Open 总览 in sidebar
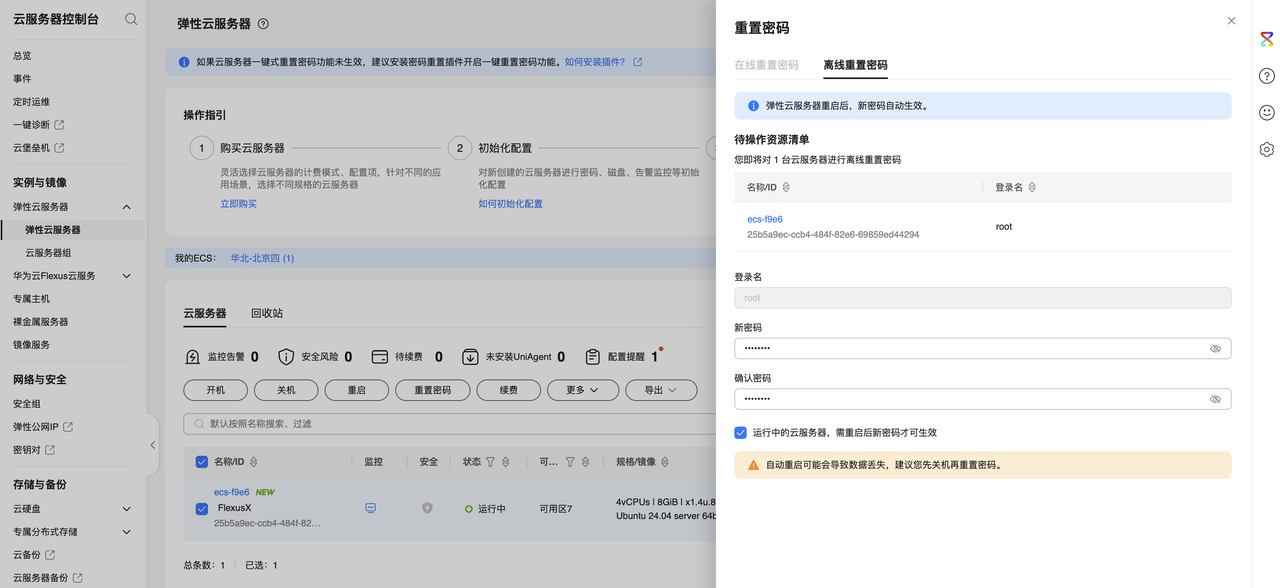 click(x=22, y=56)
